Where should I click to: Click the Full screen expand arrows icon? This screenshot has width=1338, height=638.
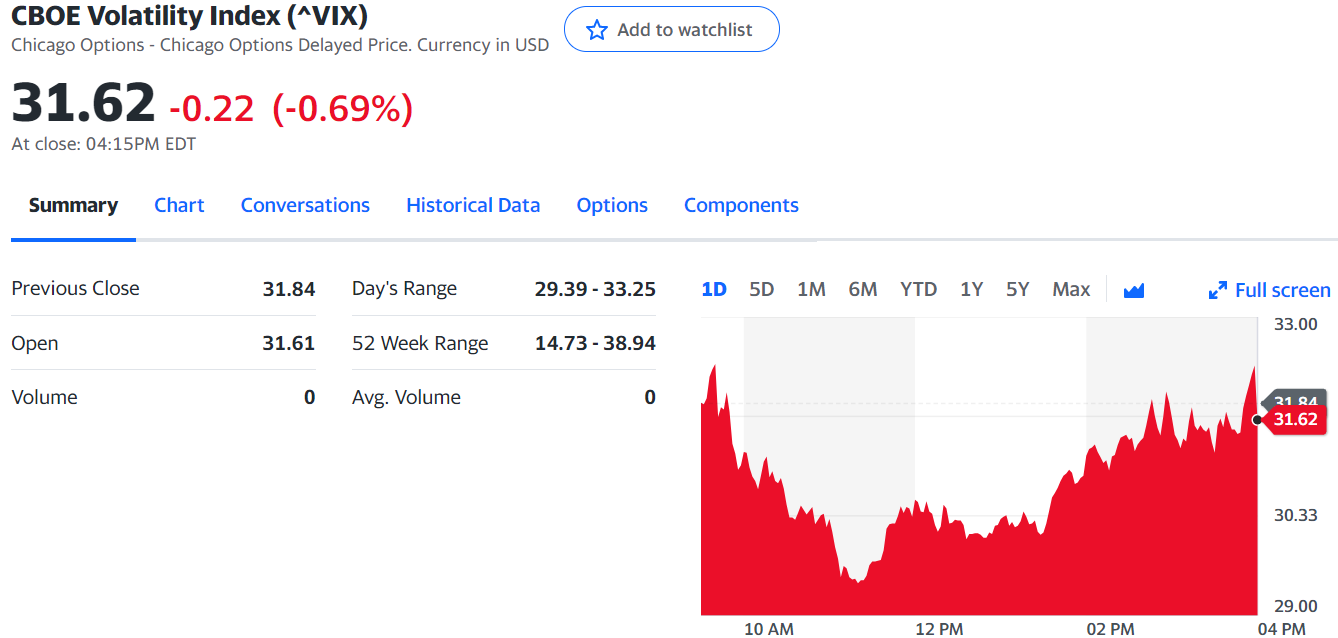click(x=1217, y=290)
